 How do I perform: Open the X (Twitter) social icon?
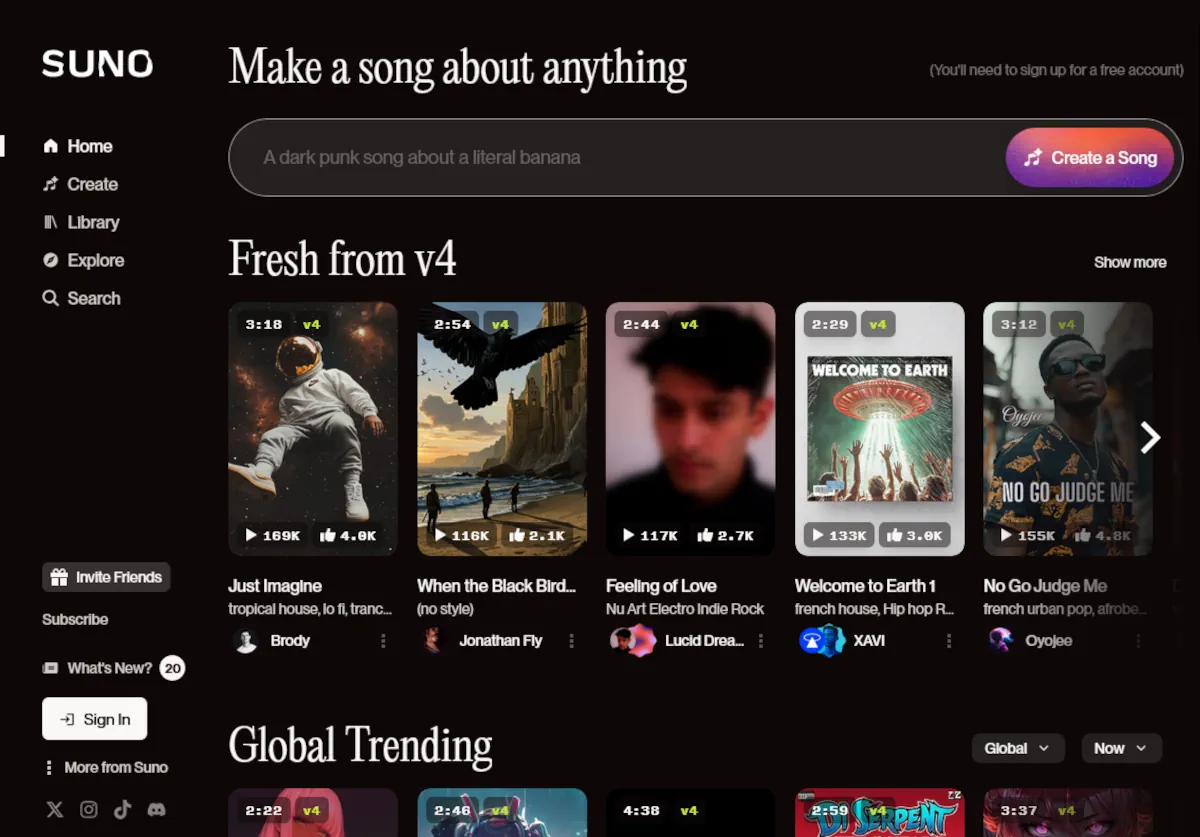[55, 810]
